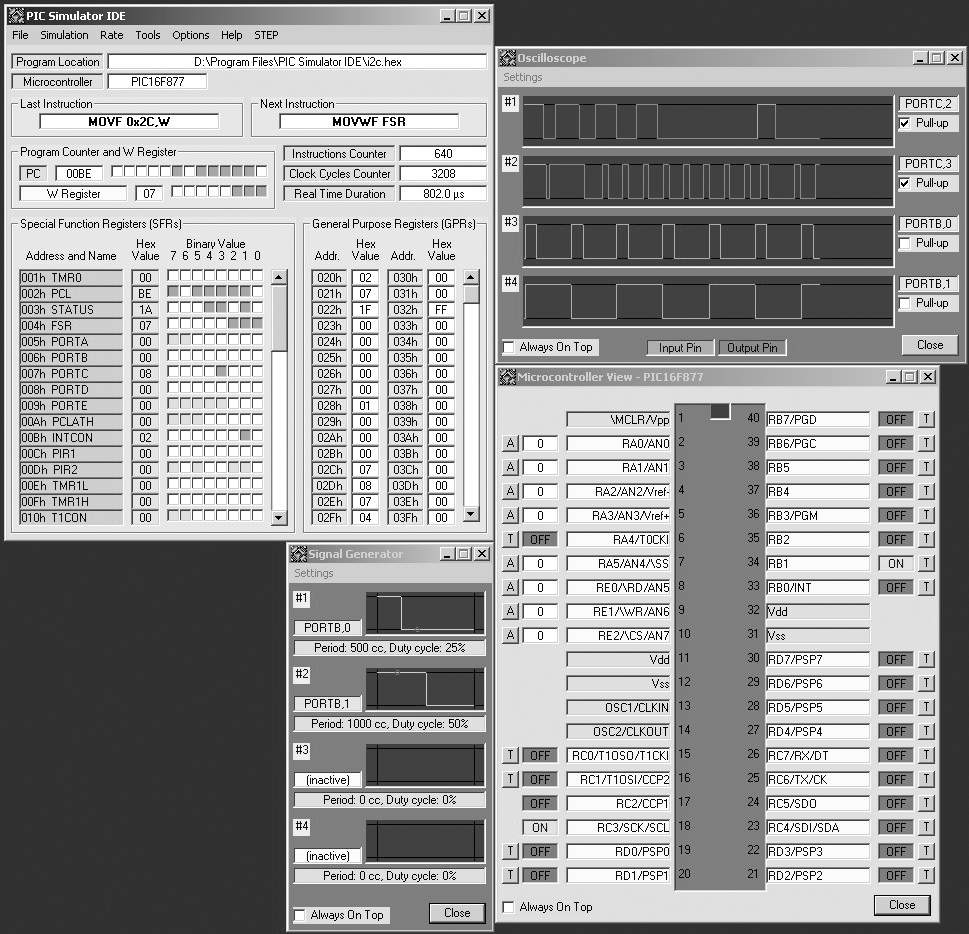This screenshot has height=934, width=969.
Task: Click Close button in Microcontroller View
Action: pos(901,905)
